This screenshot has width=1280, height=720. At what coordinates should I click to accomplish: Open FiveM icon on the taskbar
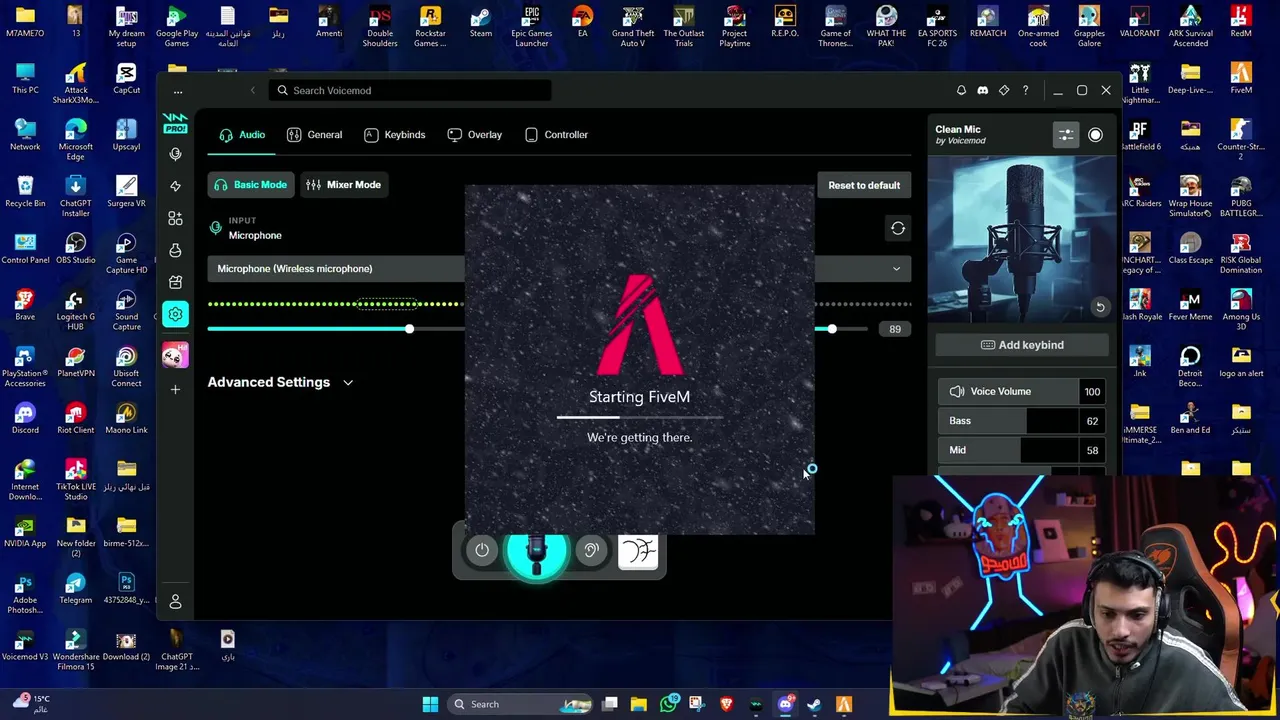point(843,704)
